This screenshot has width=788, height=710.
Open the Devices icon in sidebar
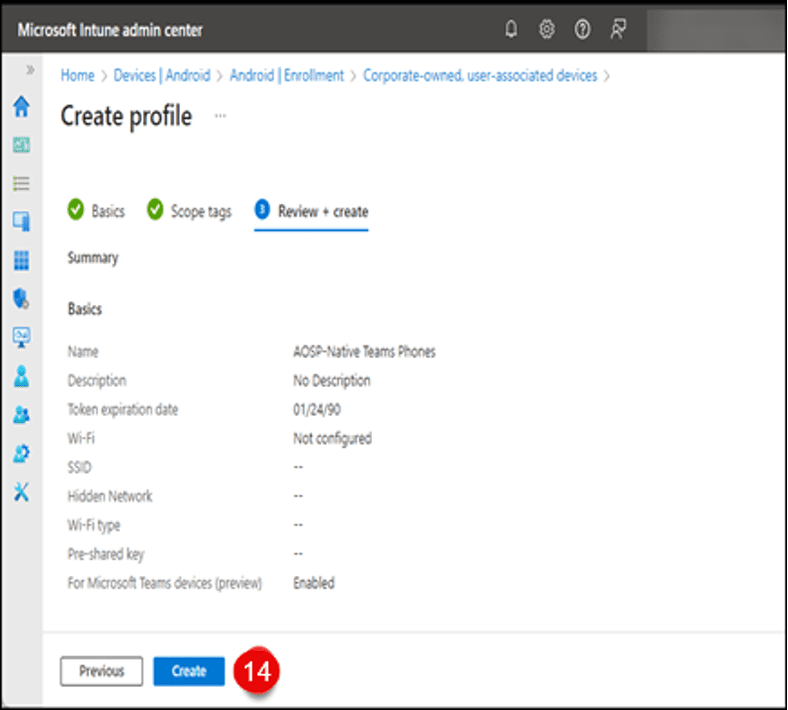click(21, 222)
